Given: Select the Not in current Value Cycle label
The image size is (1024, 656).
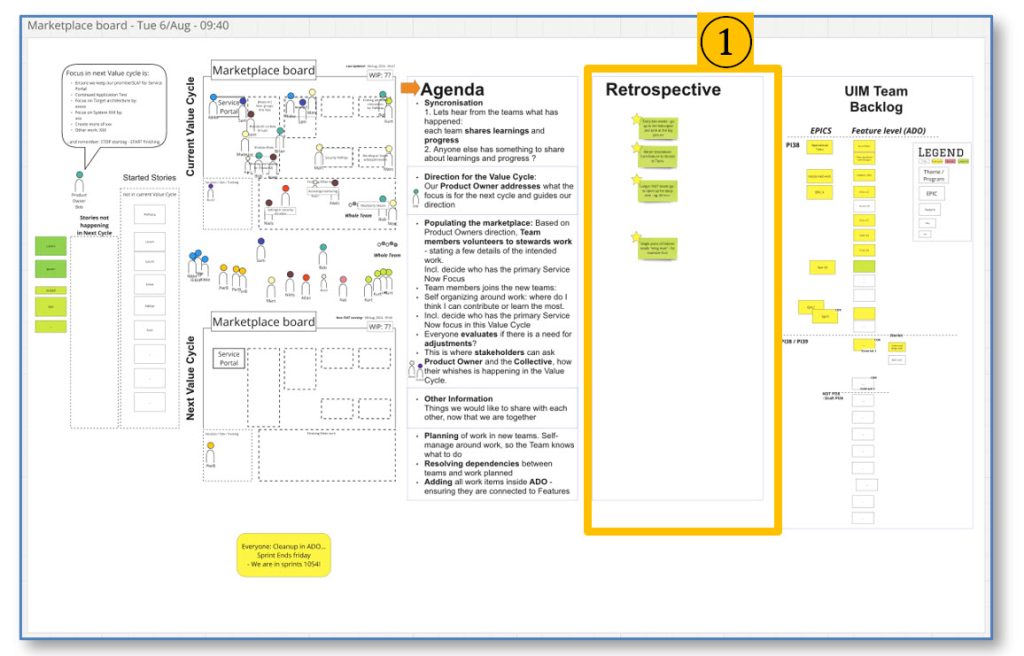Looking at the screenshot, I should click(x=150, y=194).
